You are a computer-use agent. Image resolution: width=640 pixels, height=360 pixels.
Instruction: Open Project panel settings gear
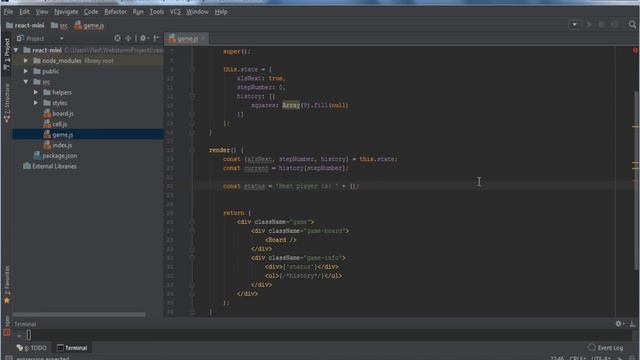pos(143,38)
